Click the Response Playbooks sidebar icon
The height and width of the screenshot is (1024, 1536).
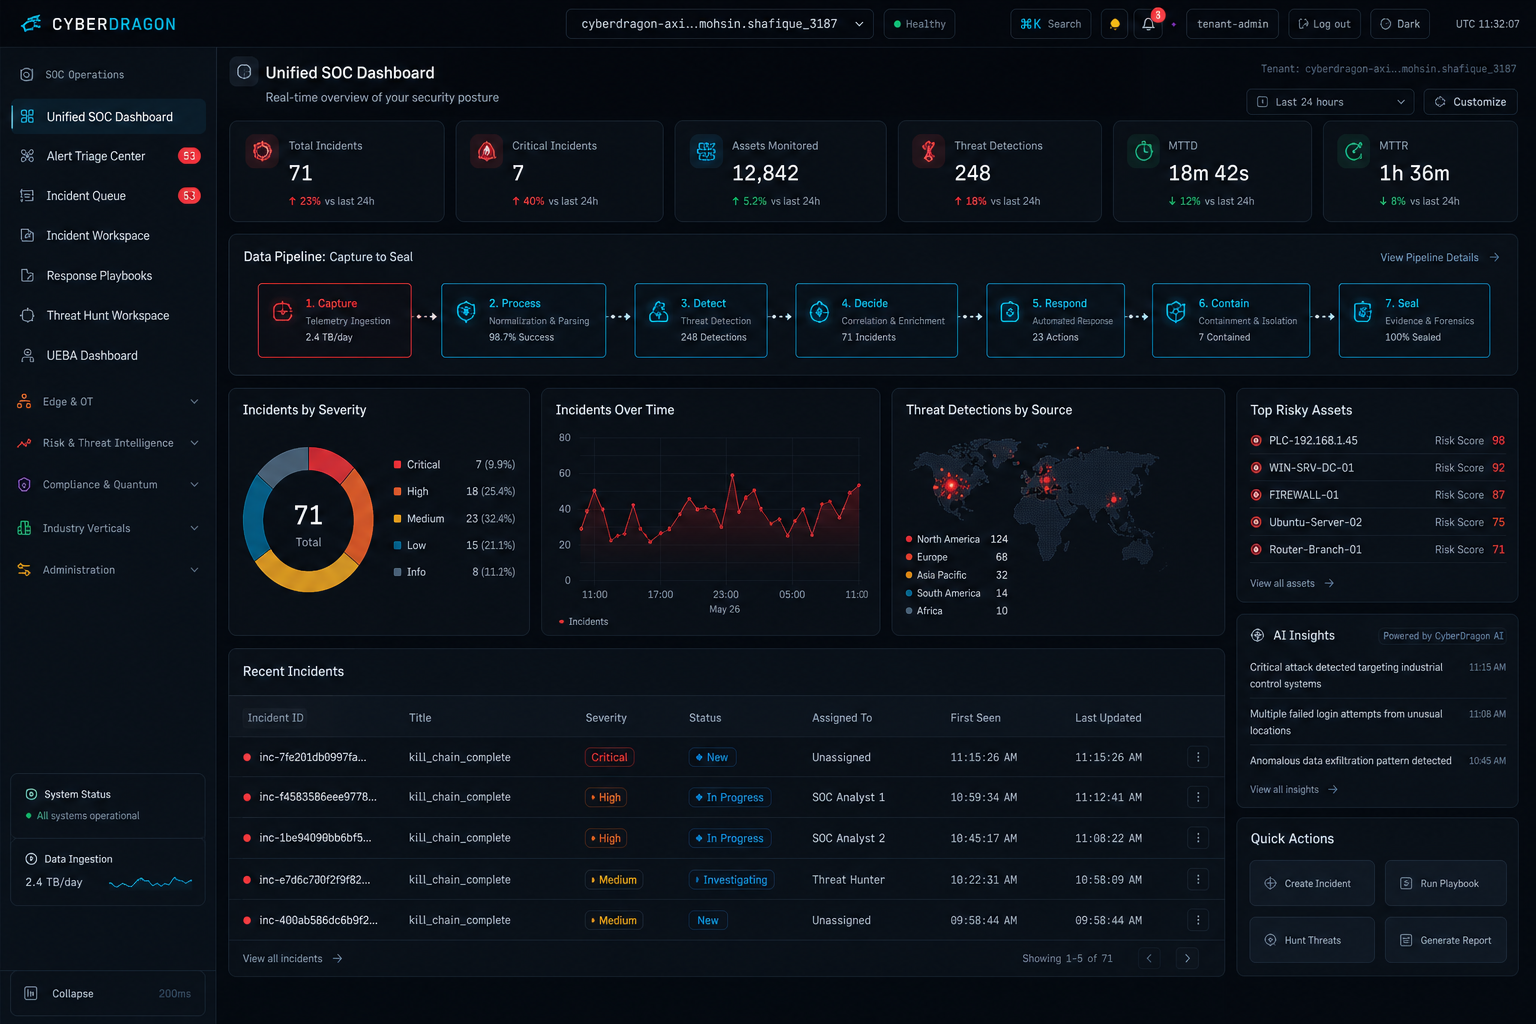tap(27, 276)
